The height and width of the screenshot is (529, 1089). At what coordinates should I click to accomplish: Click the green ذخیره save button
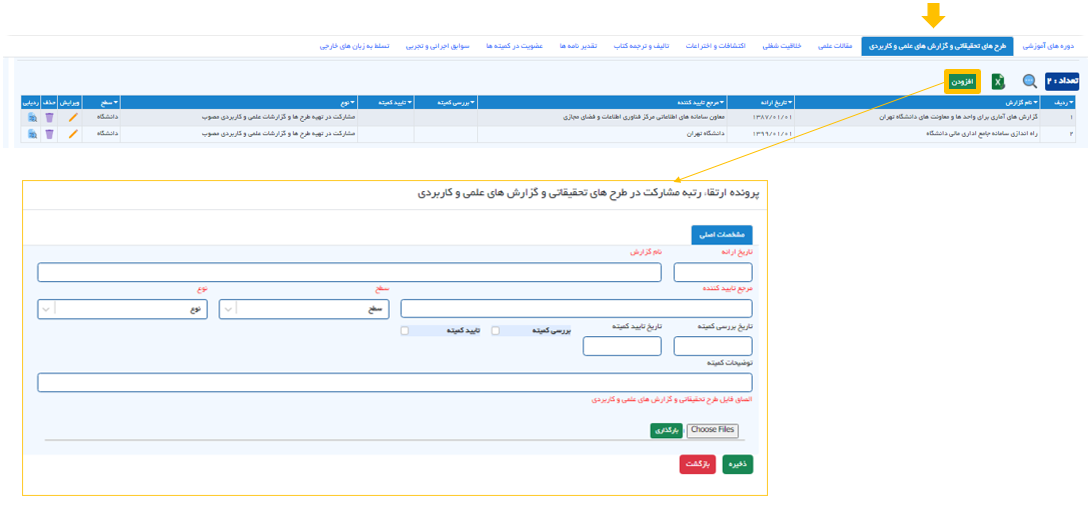738,464
